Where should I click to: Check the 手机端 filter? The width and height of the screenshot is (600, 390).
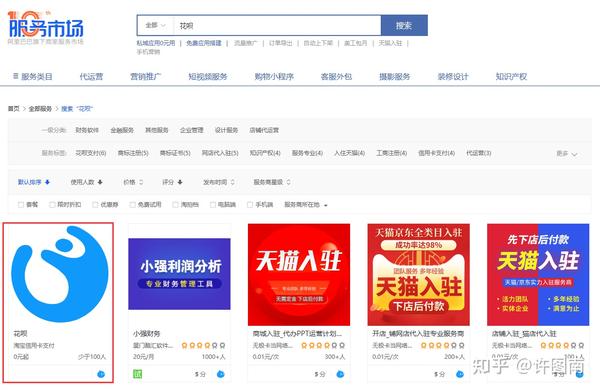(x=250, y=205)
